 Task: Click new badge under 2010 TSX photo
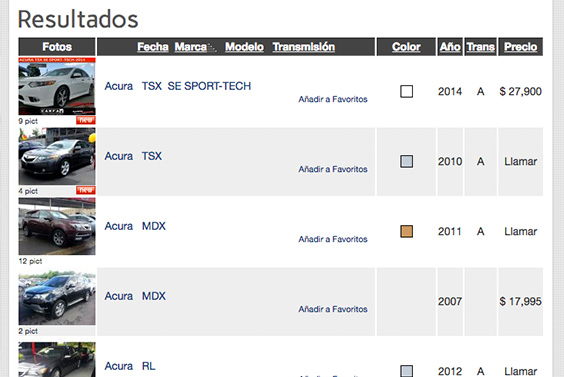pyautogui.click(x=86, y=190)
